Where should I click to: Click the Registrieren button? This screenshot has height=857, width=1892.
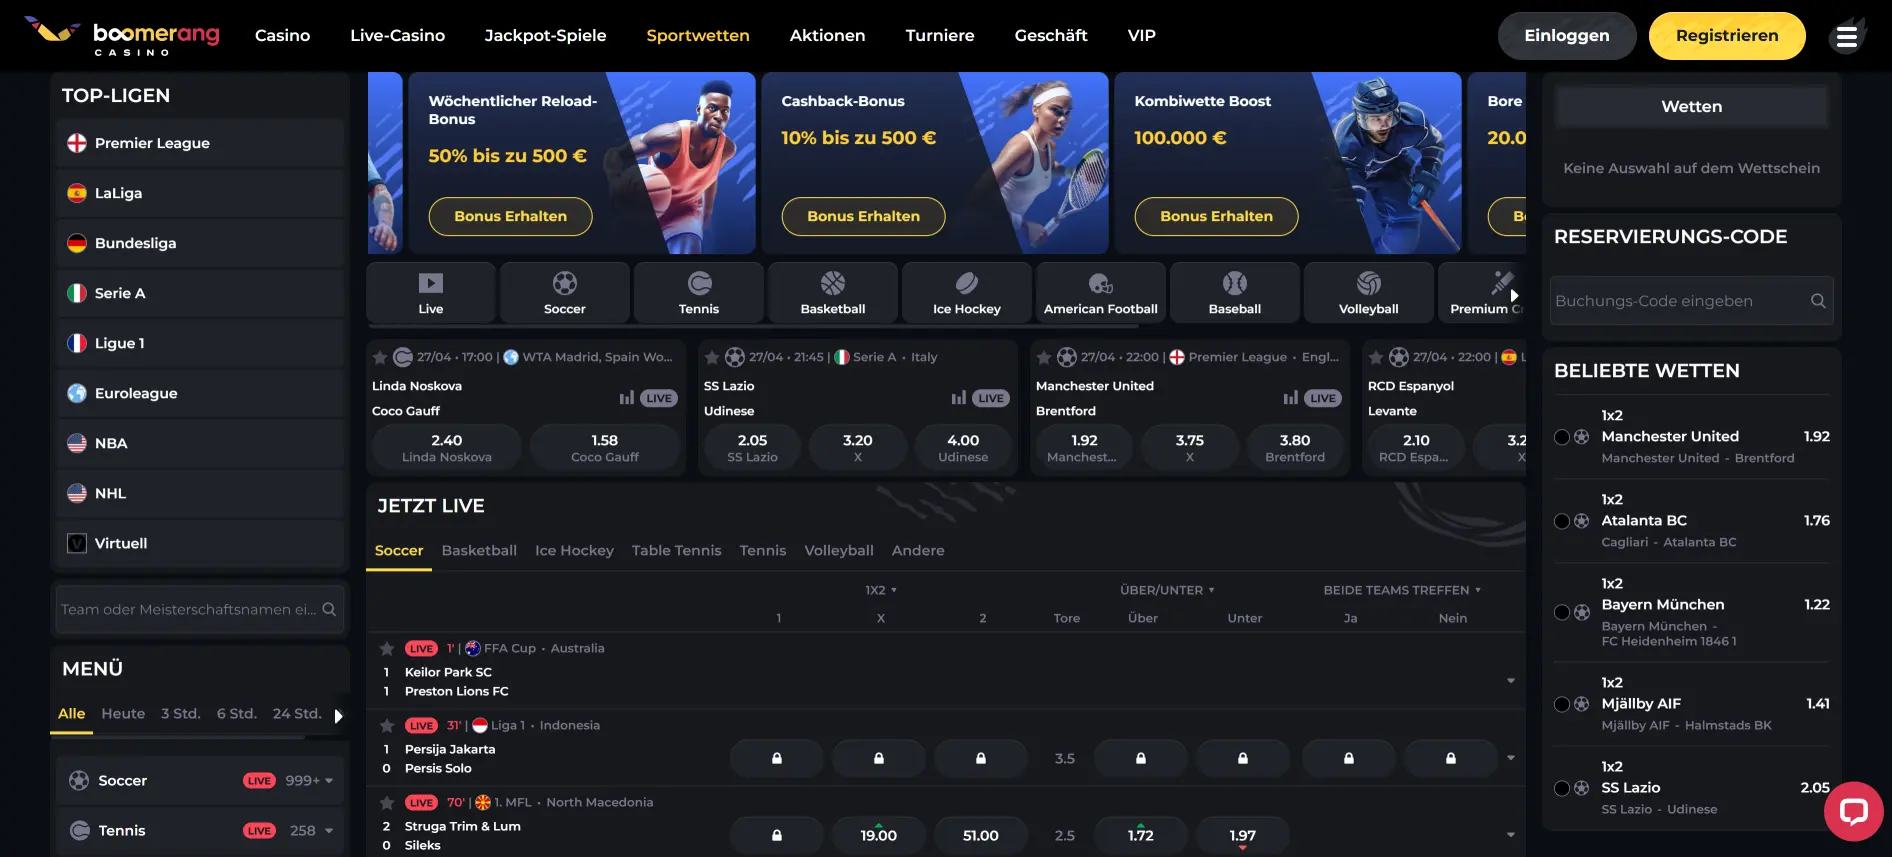tap(1727, 36)
